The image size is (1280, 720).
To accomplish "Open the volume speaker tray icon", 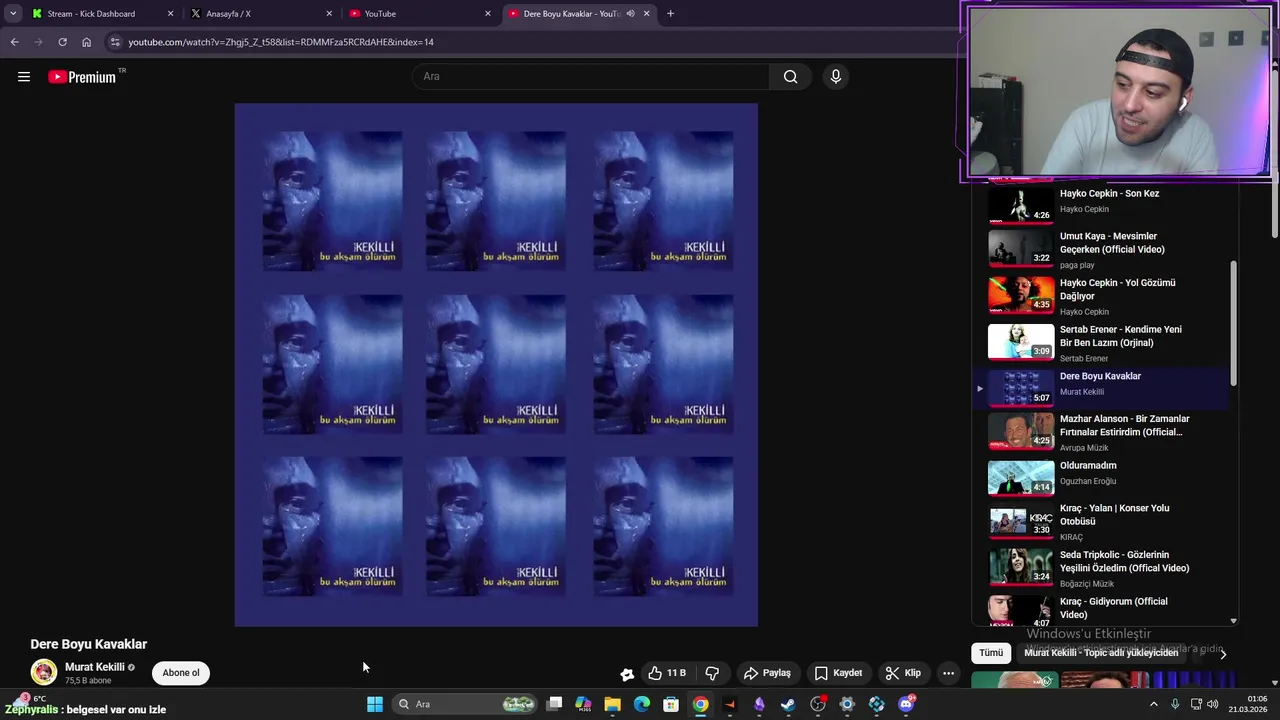I will click(1214, 704).
